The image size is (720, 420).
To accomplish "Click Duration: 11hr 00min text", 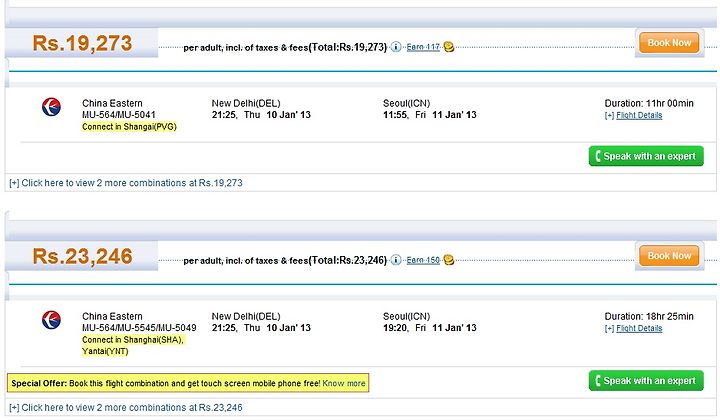I will coord(649,103).
